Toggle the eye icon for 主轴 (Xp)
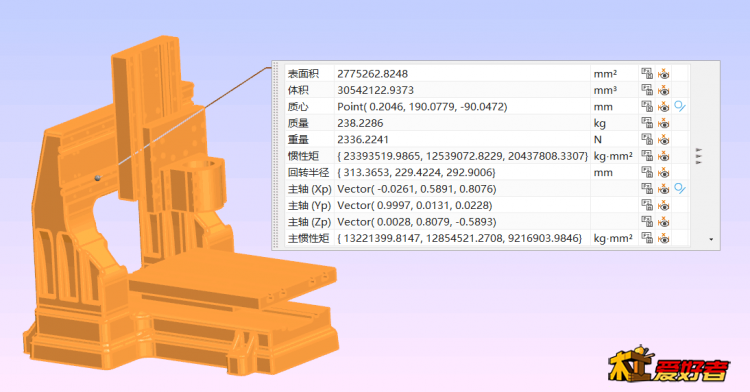The width and height of the screenshot is (750, 392). pos(663,188)
